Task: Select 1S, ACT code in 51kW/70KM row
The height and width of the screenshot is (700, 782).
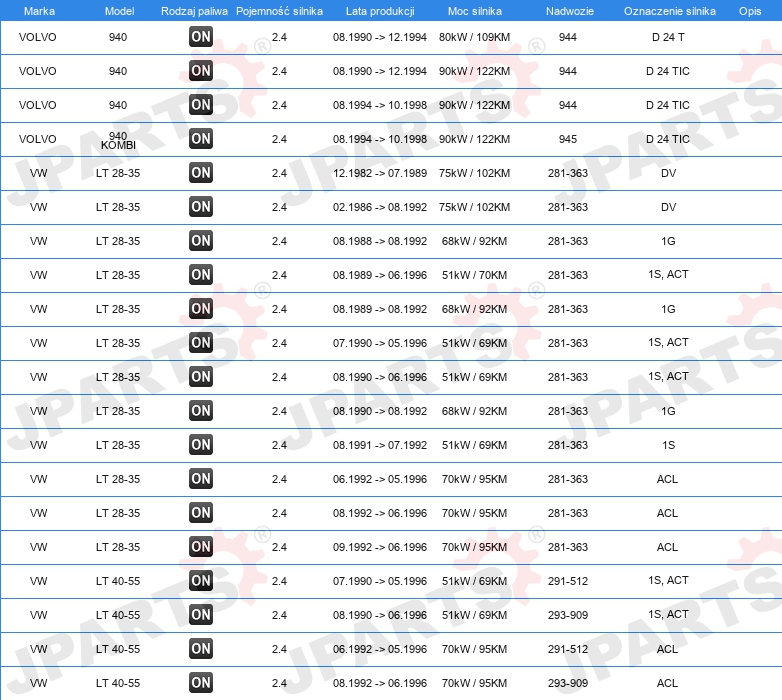Action: (668, 274)
